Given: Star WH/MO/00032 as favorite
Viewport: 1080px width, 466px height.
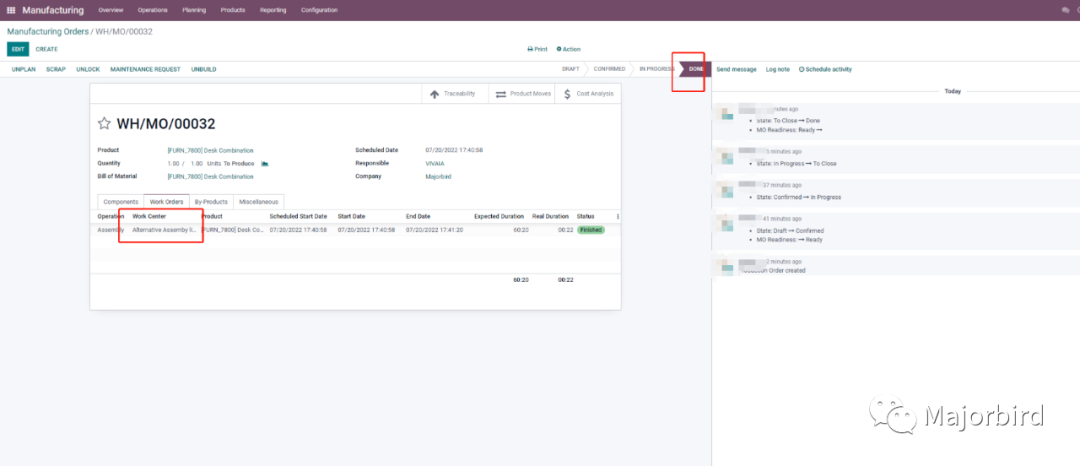Looking at the screenshot, I should click(104, 124).
